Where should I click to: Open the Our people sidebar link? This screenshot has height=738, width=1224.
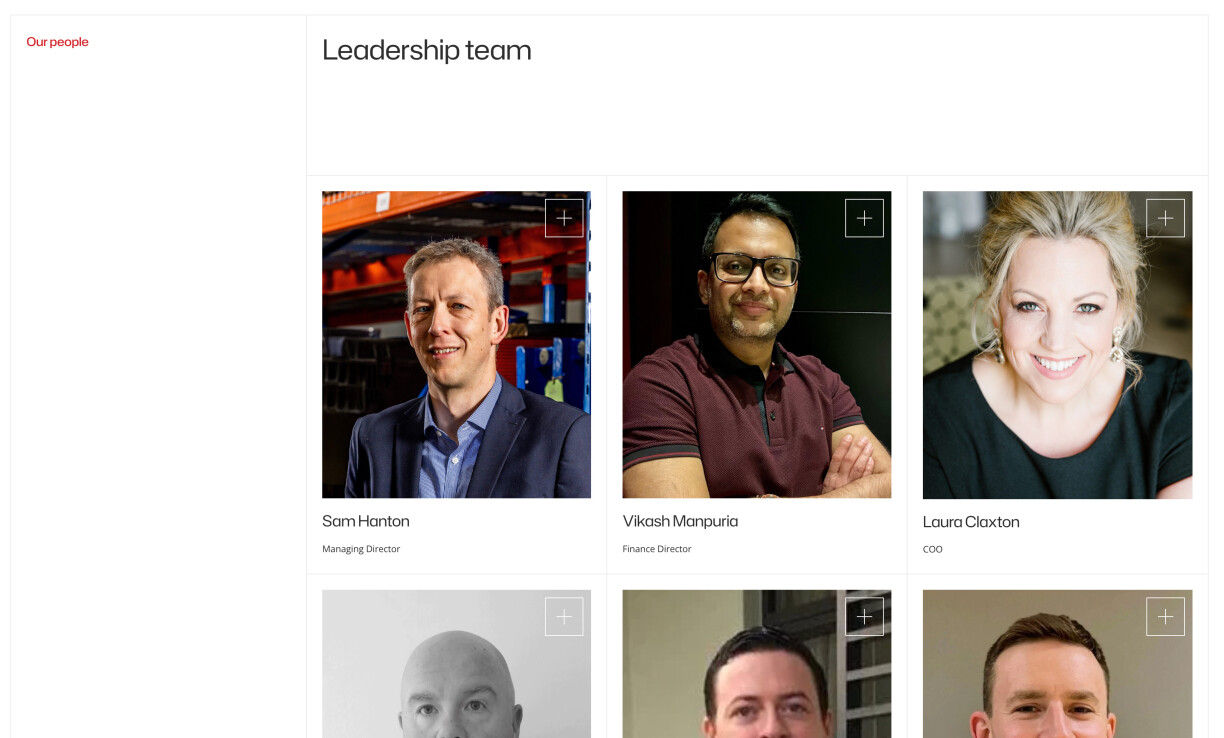(x=57, y=42)
